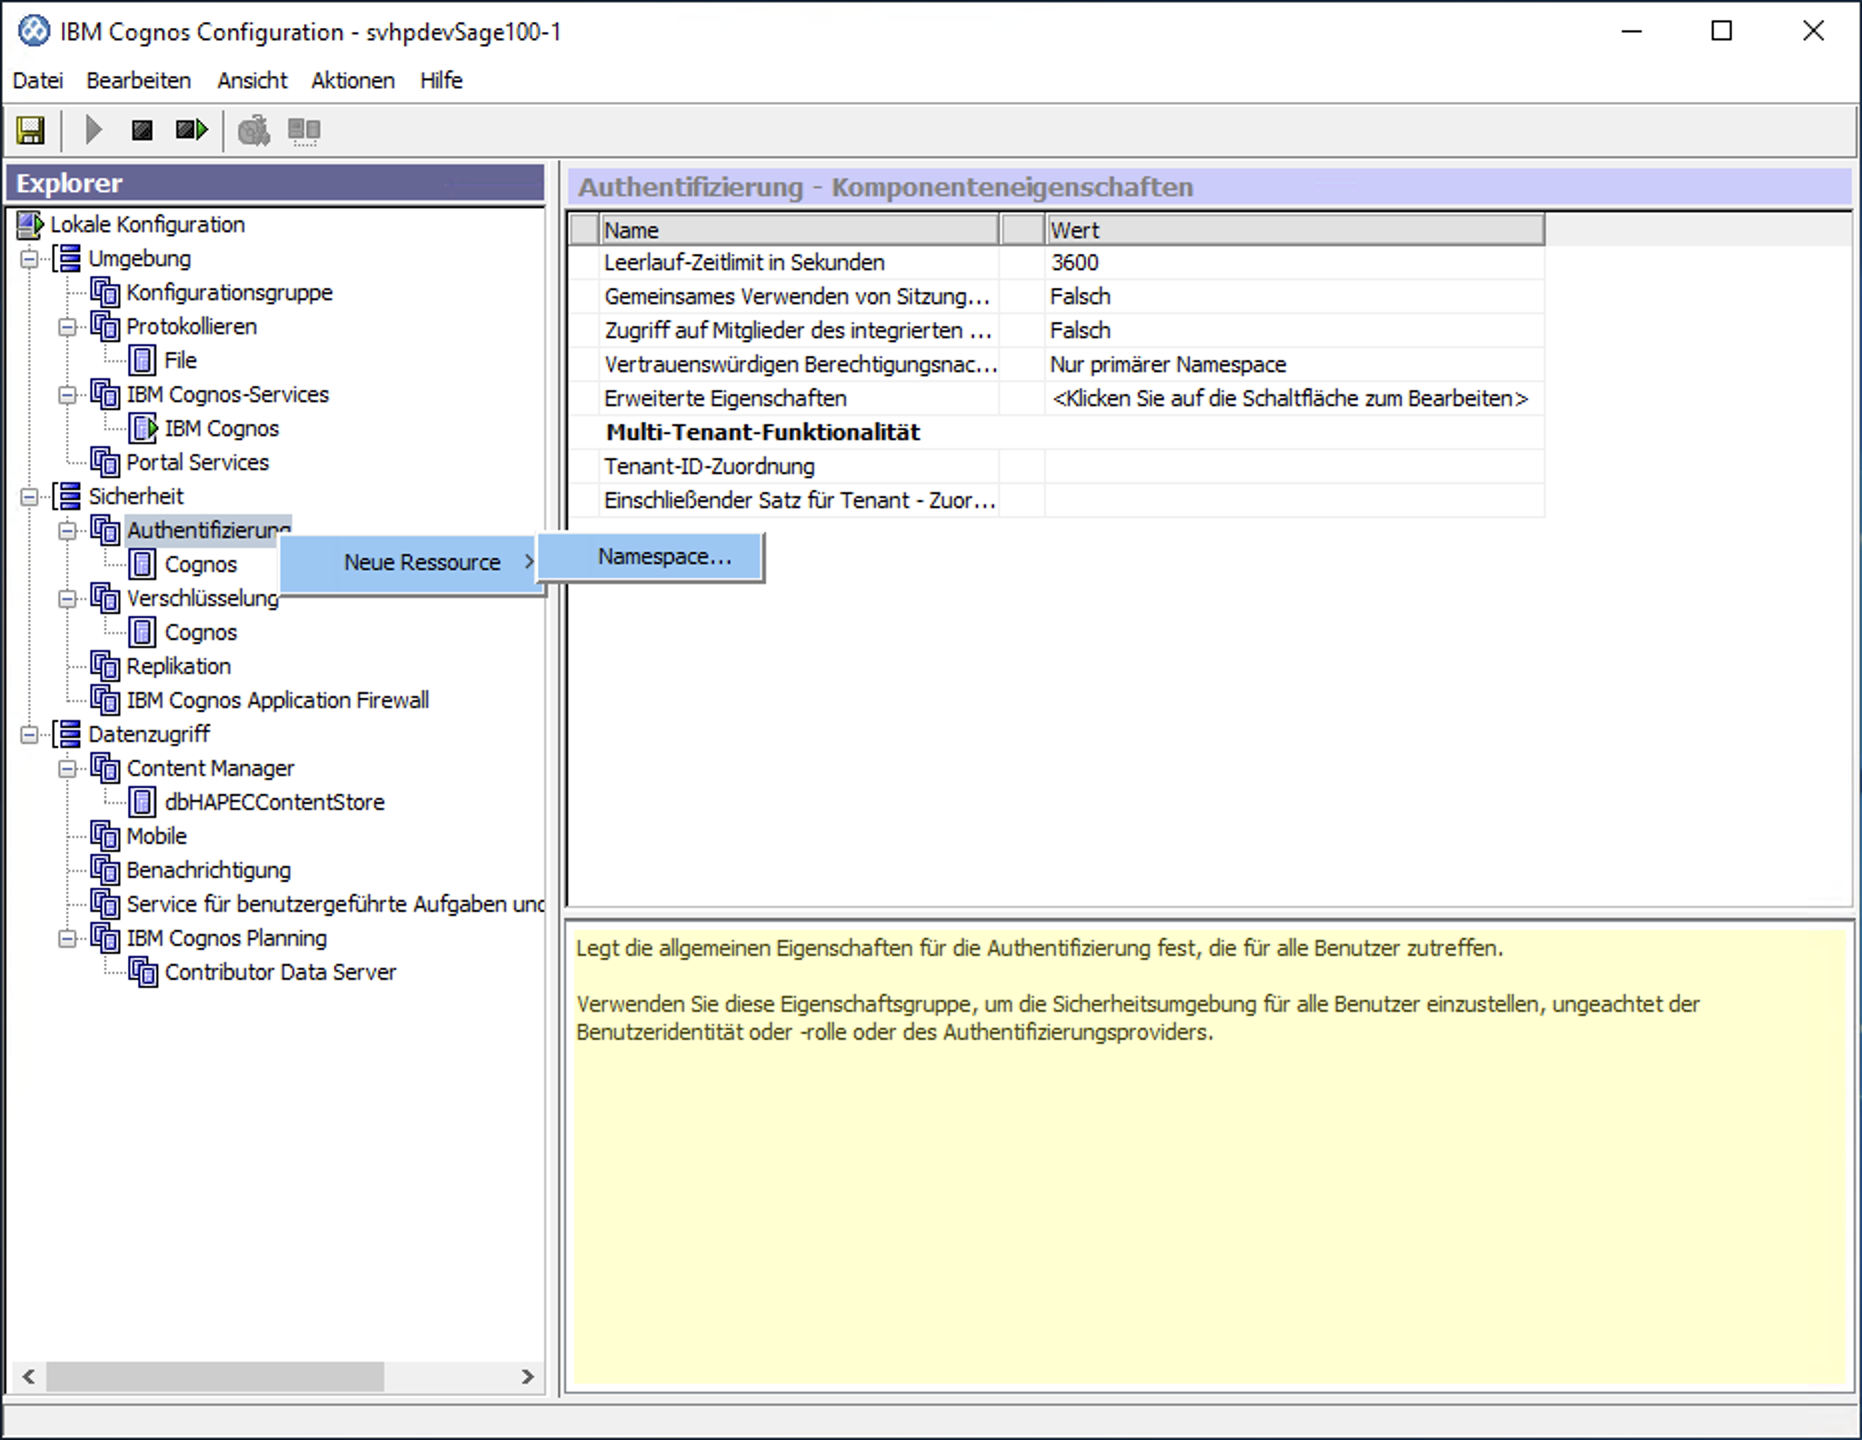The height and width of the screenshot is (1440, 1862).
Task: Select the Contributor Data Server item
Action: (280, 972)
